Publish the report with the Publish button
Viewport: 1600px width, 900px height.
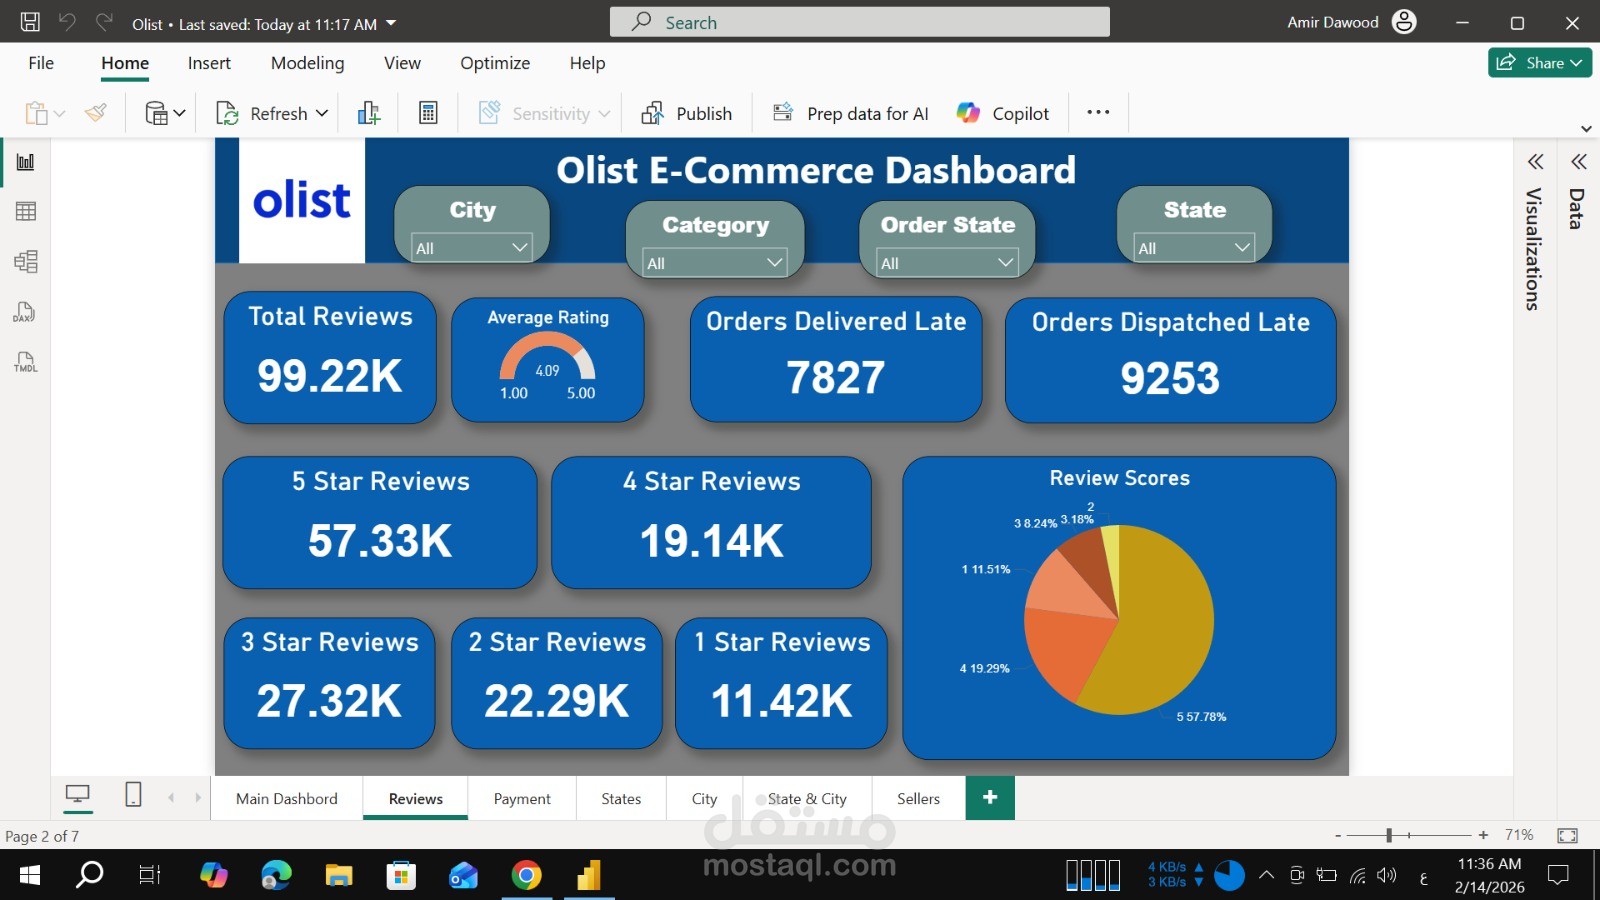687,112
